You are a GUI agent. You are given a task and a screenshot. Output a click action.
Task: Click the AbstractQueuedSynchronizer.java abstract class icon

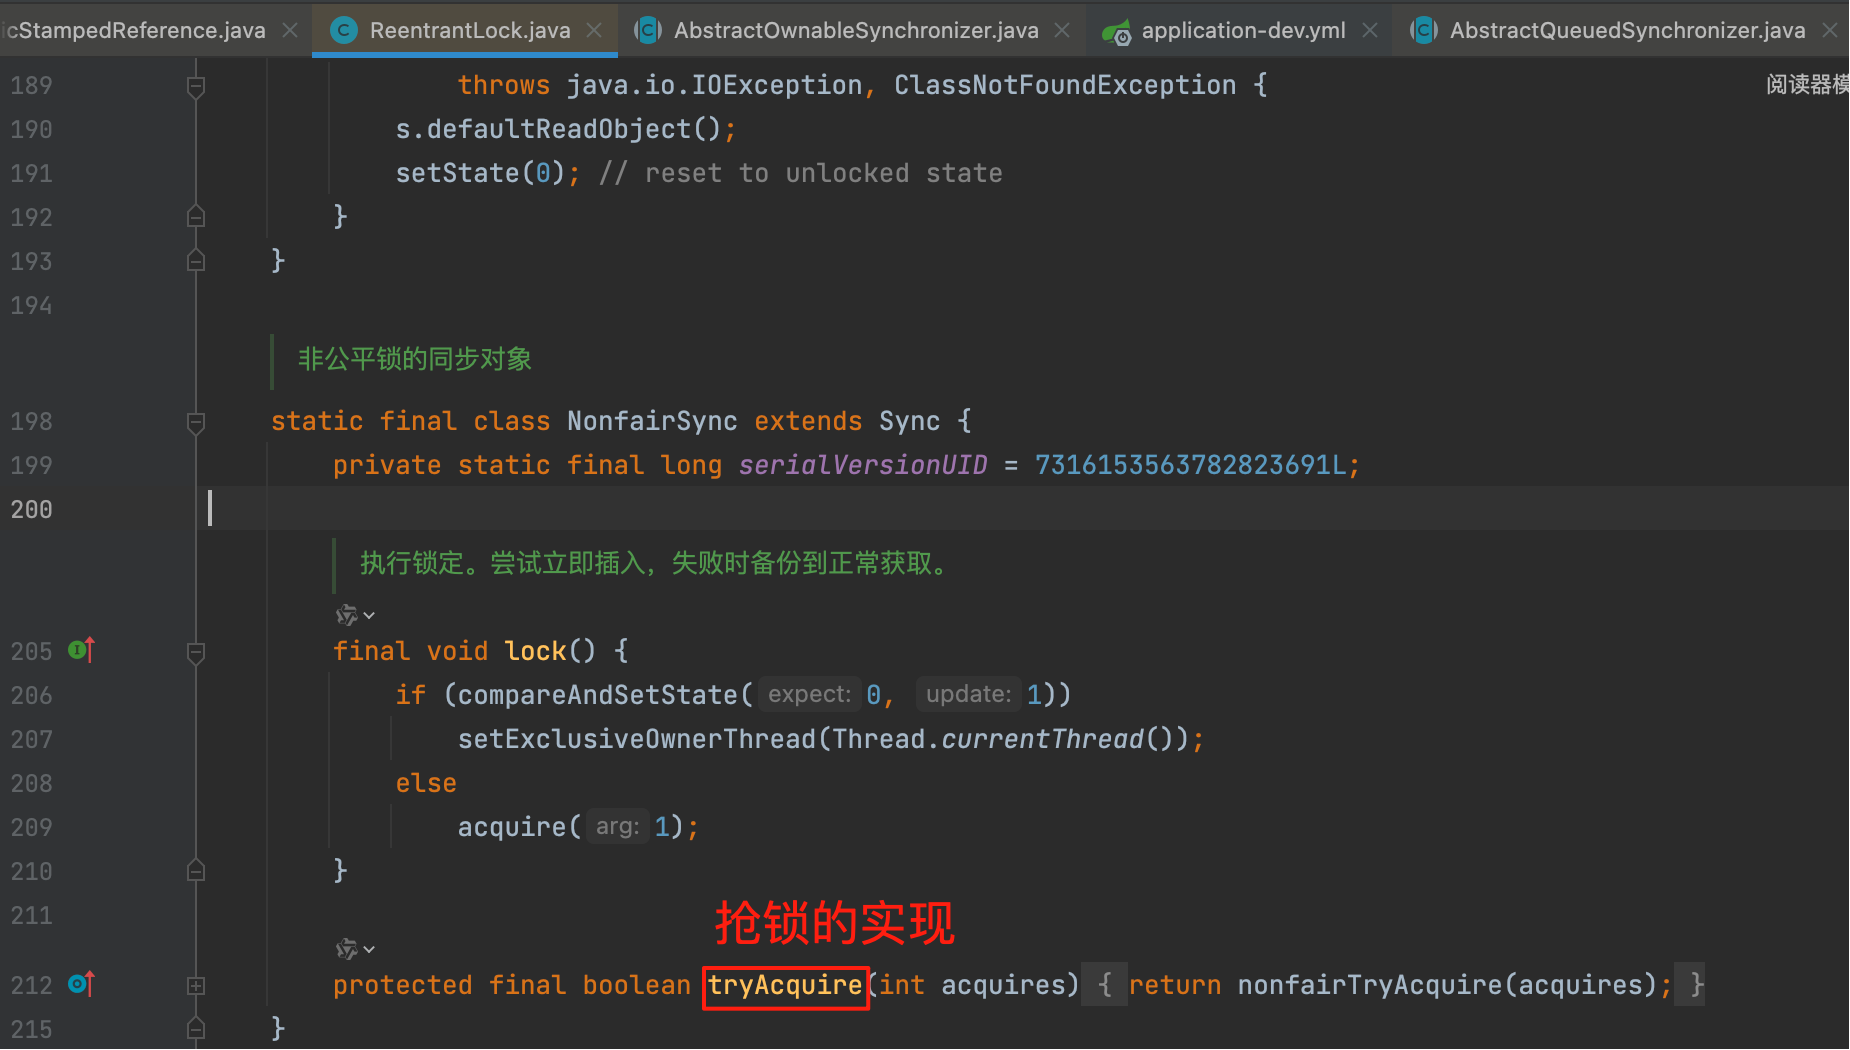(1424, 30)
